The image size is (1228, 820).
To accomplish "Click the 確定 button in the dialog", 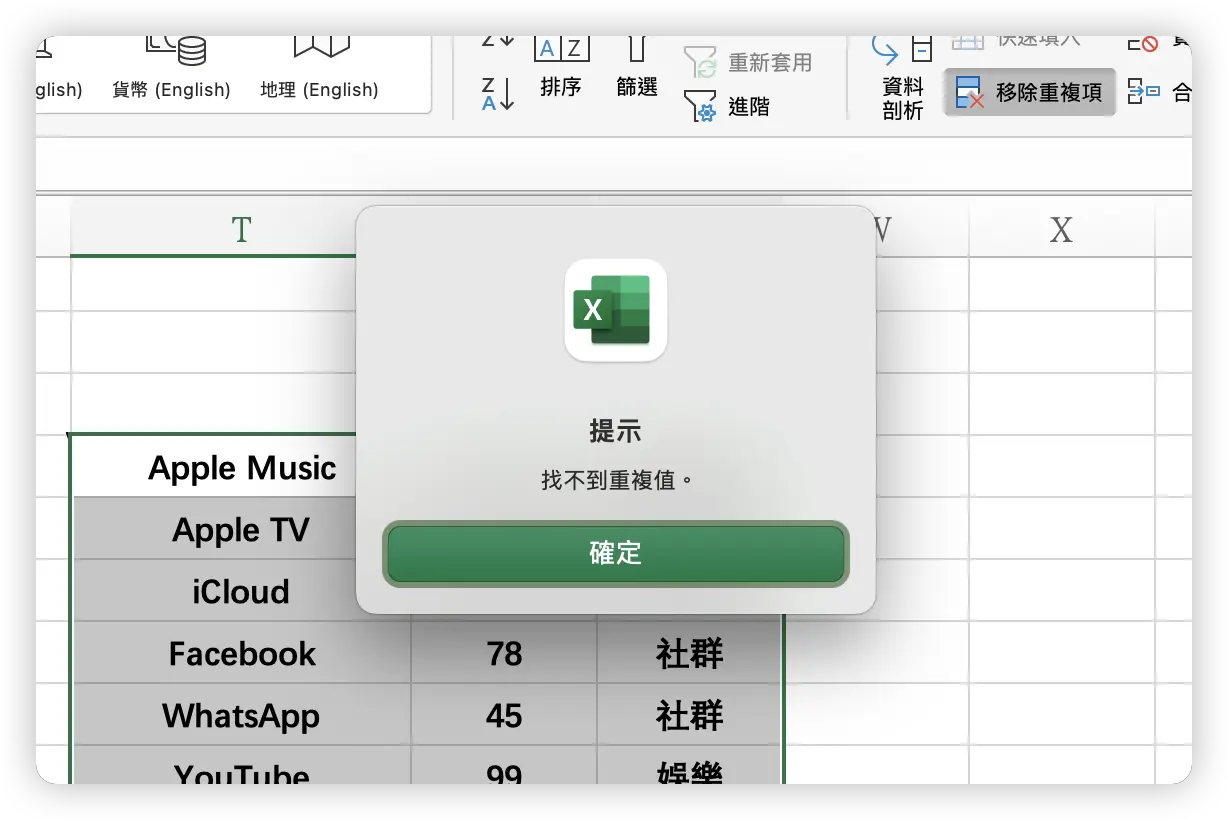I will pyautogui.click(x=615, y=553).
